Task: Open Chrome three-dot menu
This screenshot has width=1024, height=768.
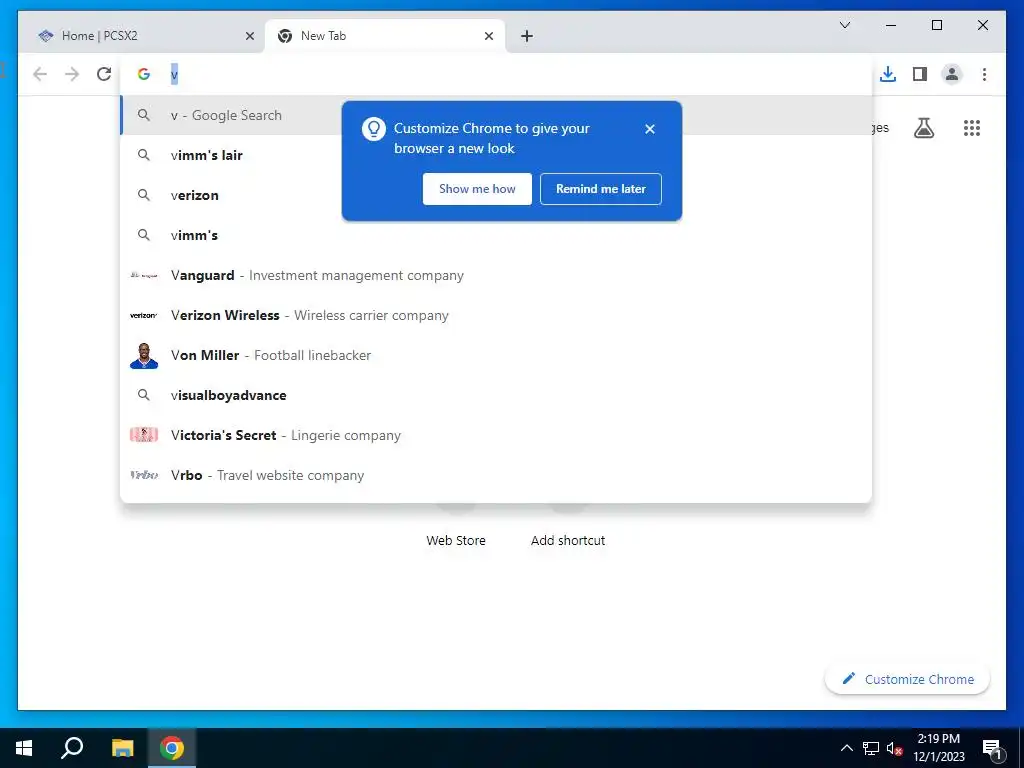Action: [x=984, y=74]
